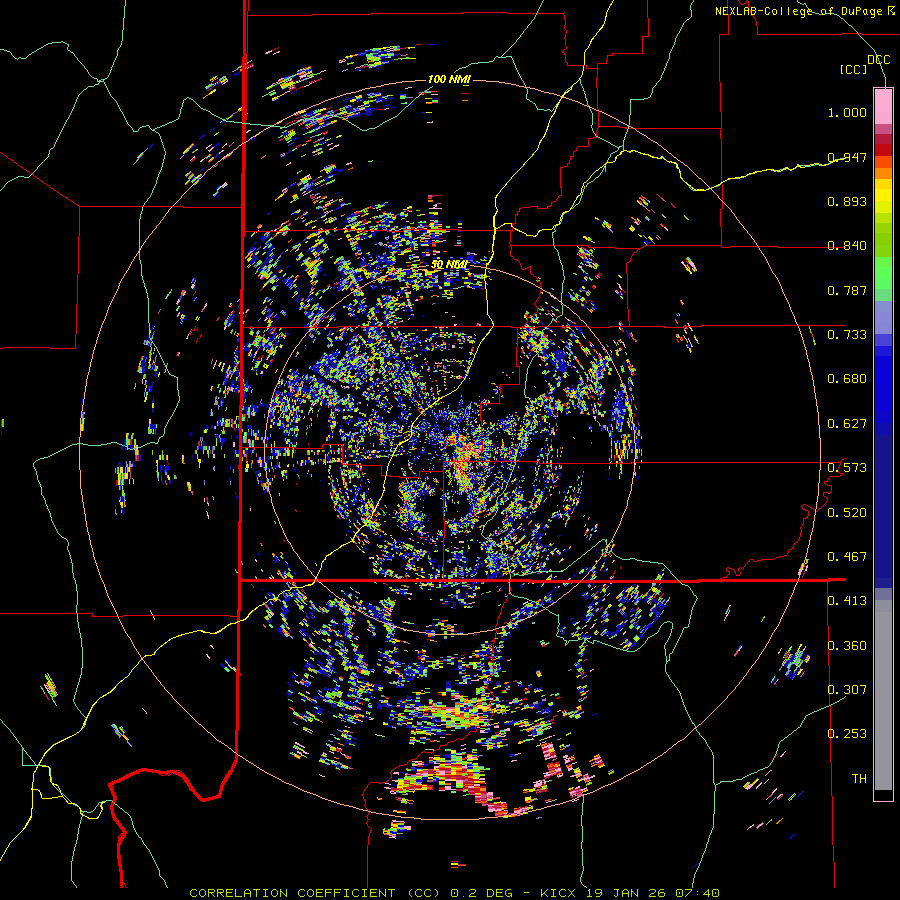Click the 0.307 scale value
Screen dimensions: 900x900
point(847,690)
